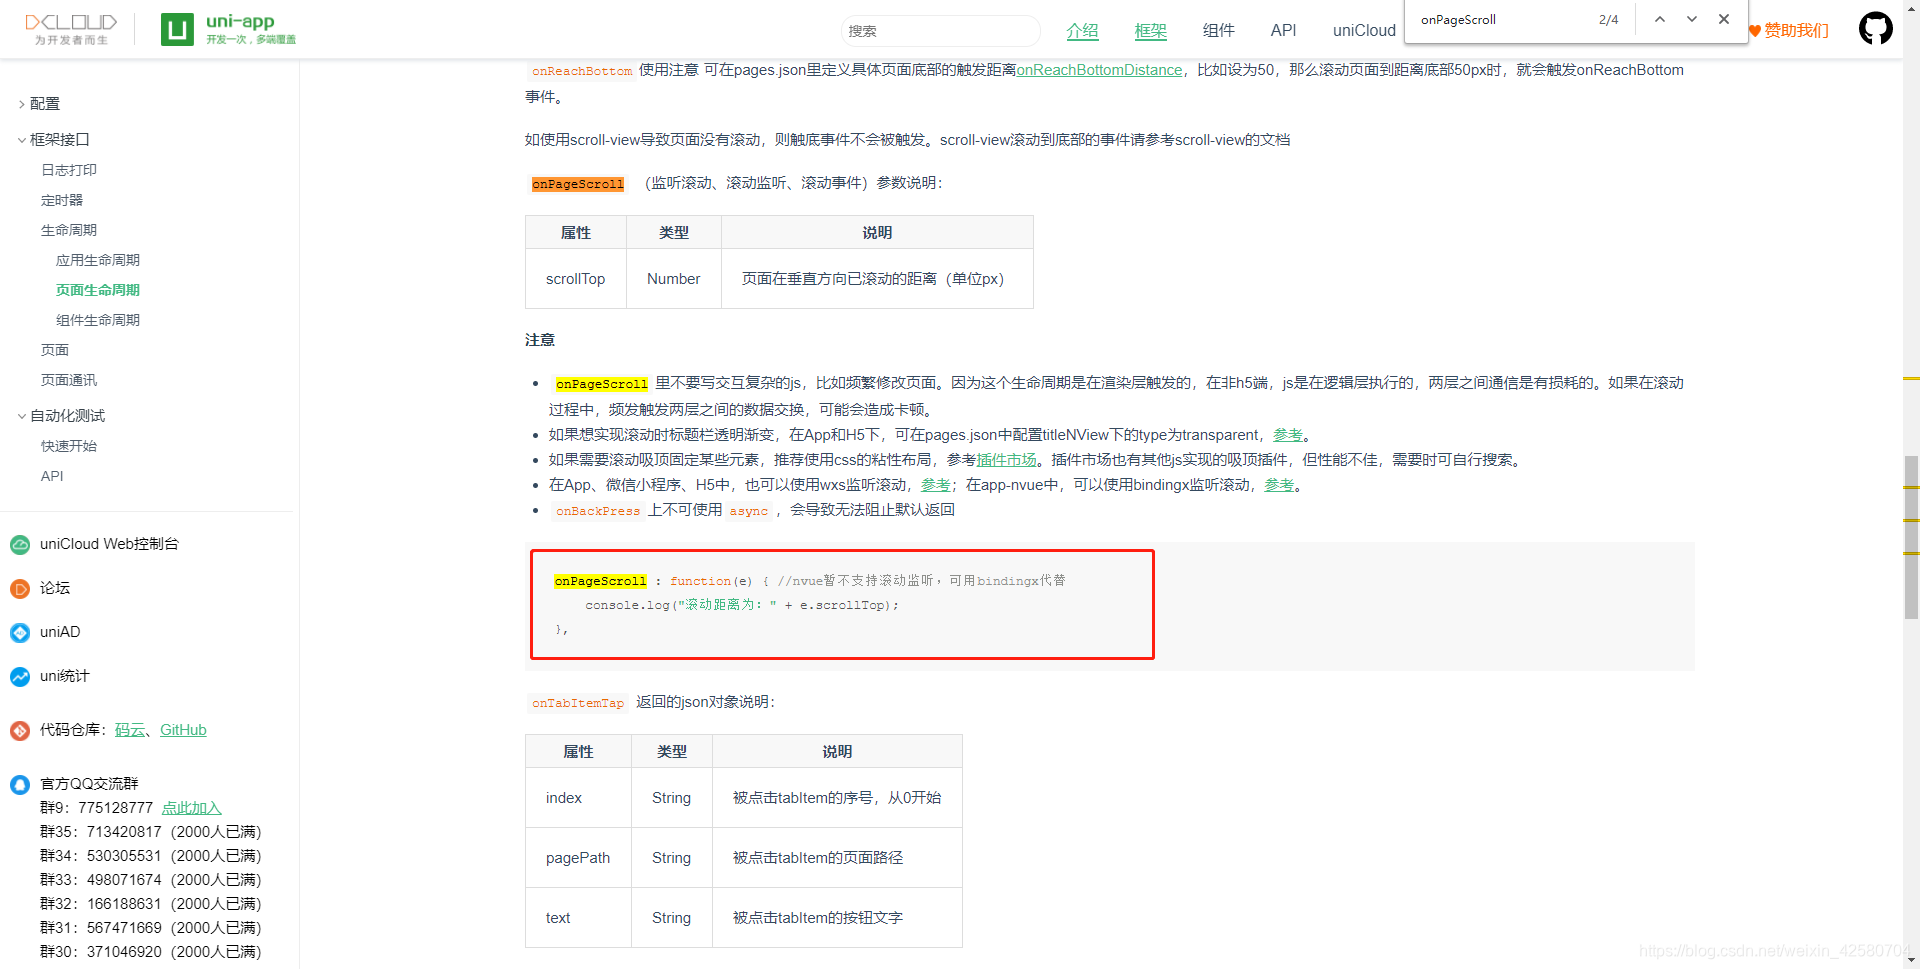
Task: Click 参考 link after wxs监听滚动
Action: click(935, 485)
